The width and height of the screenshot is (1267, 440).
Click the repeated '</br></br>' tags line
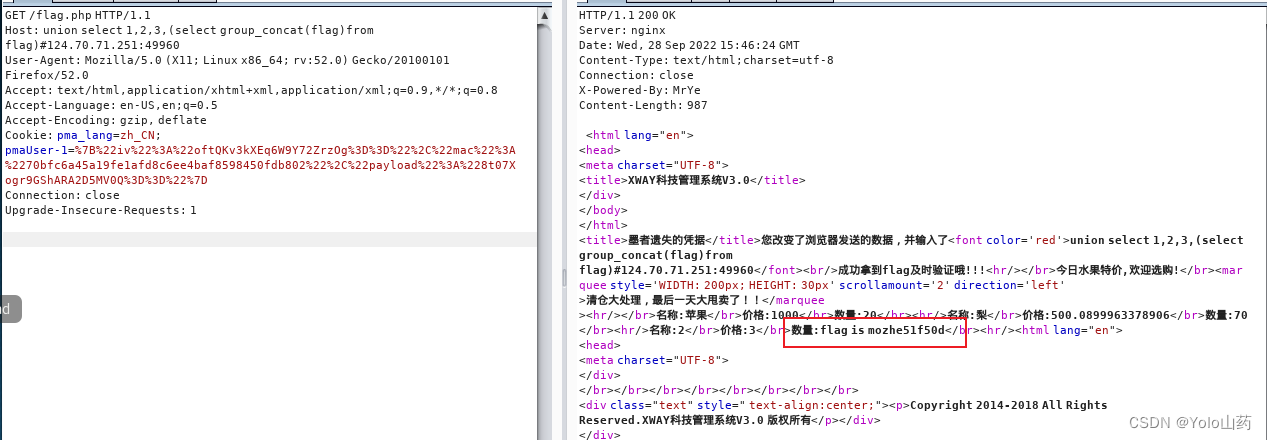(x=718, y=390)
